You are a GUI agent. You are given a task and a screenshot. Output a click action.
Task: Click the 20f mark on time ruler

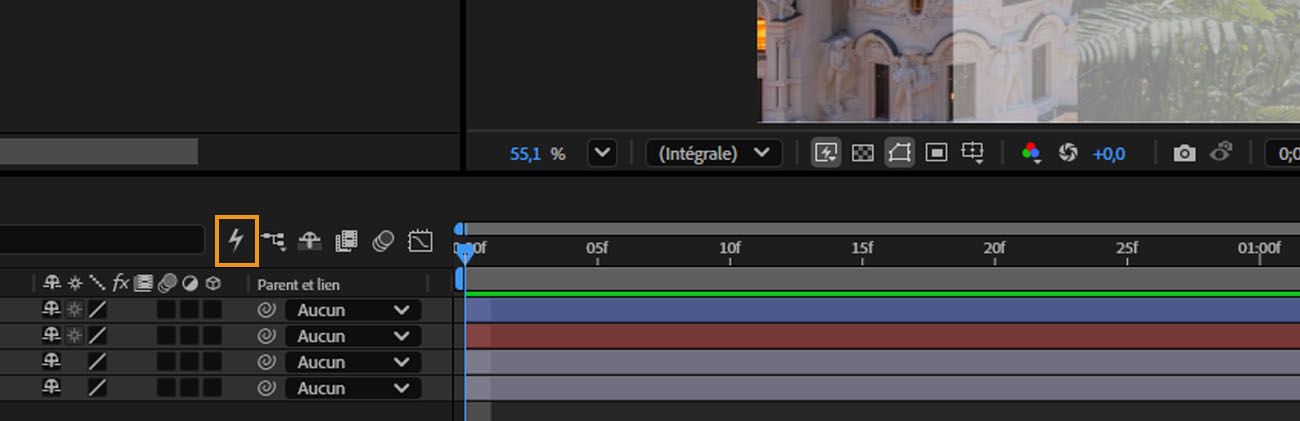[x=994, y=248]
